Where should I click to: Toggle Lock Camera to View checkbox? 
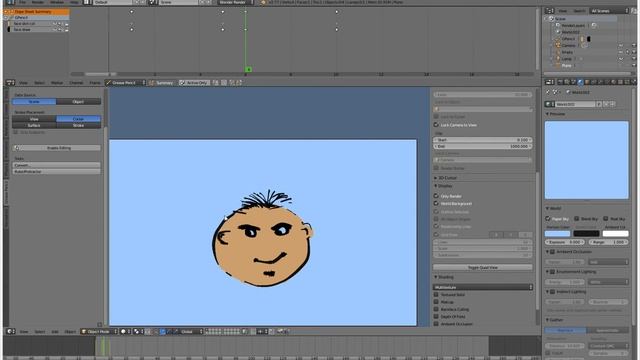pyautogui.click(x=436, y=125)
